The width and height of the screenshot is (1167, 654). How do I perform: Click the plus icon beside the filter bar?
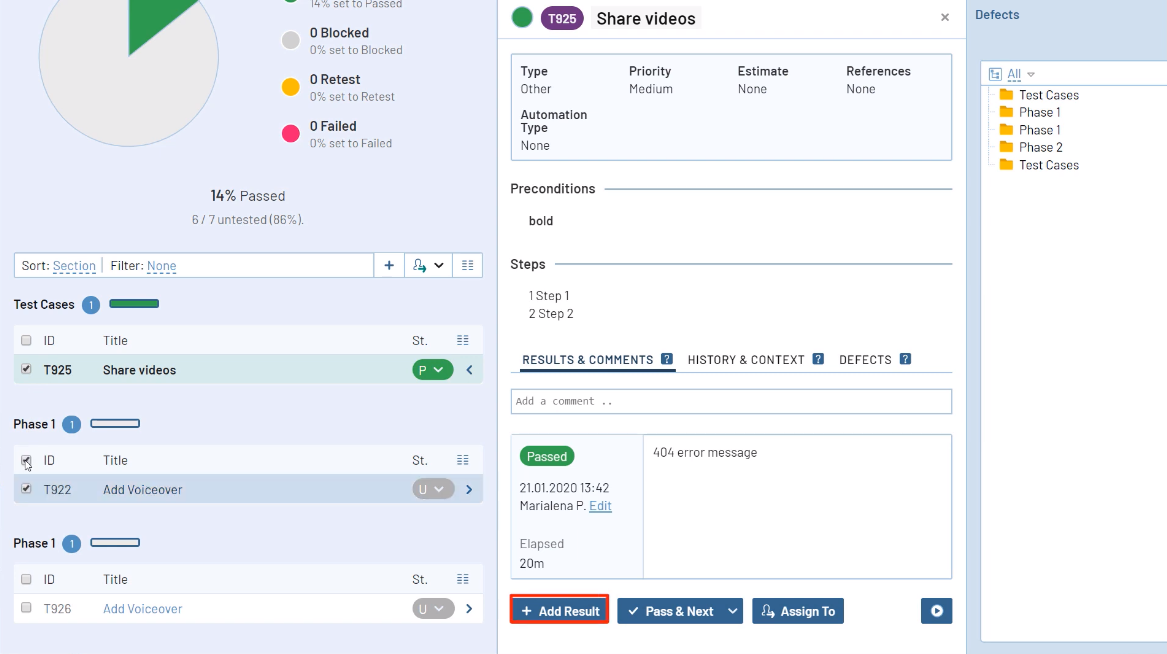[389, 265]
